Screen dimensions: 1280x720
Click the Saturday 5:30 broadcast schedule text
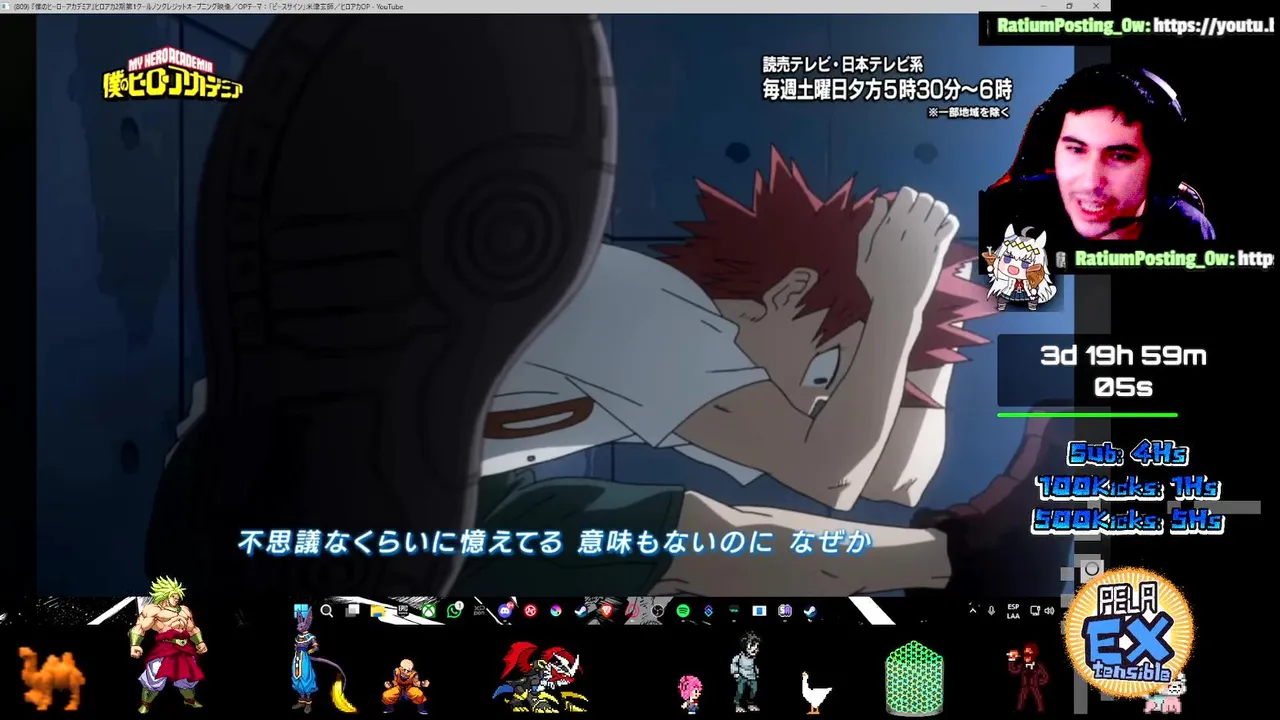pyautogui.click(x=887, y=89)
